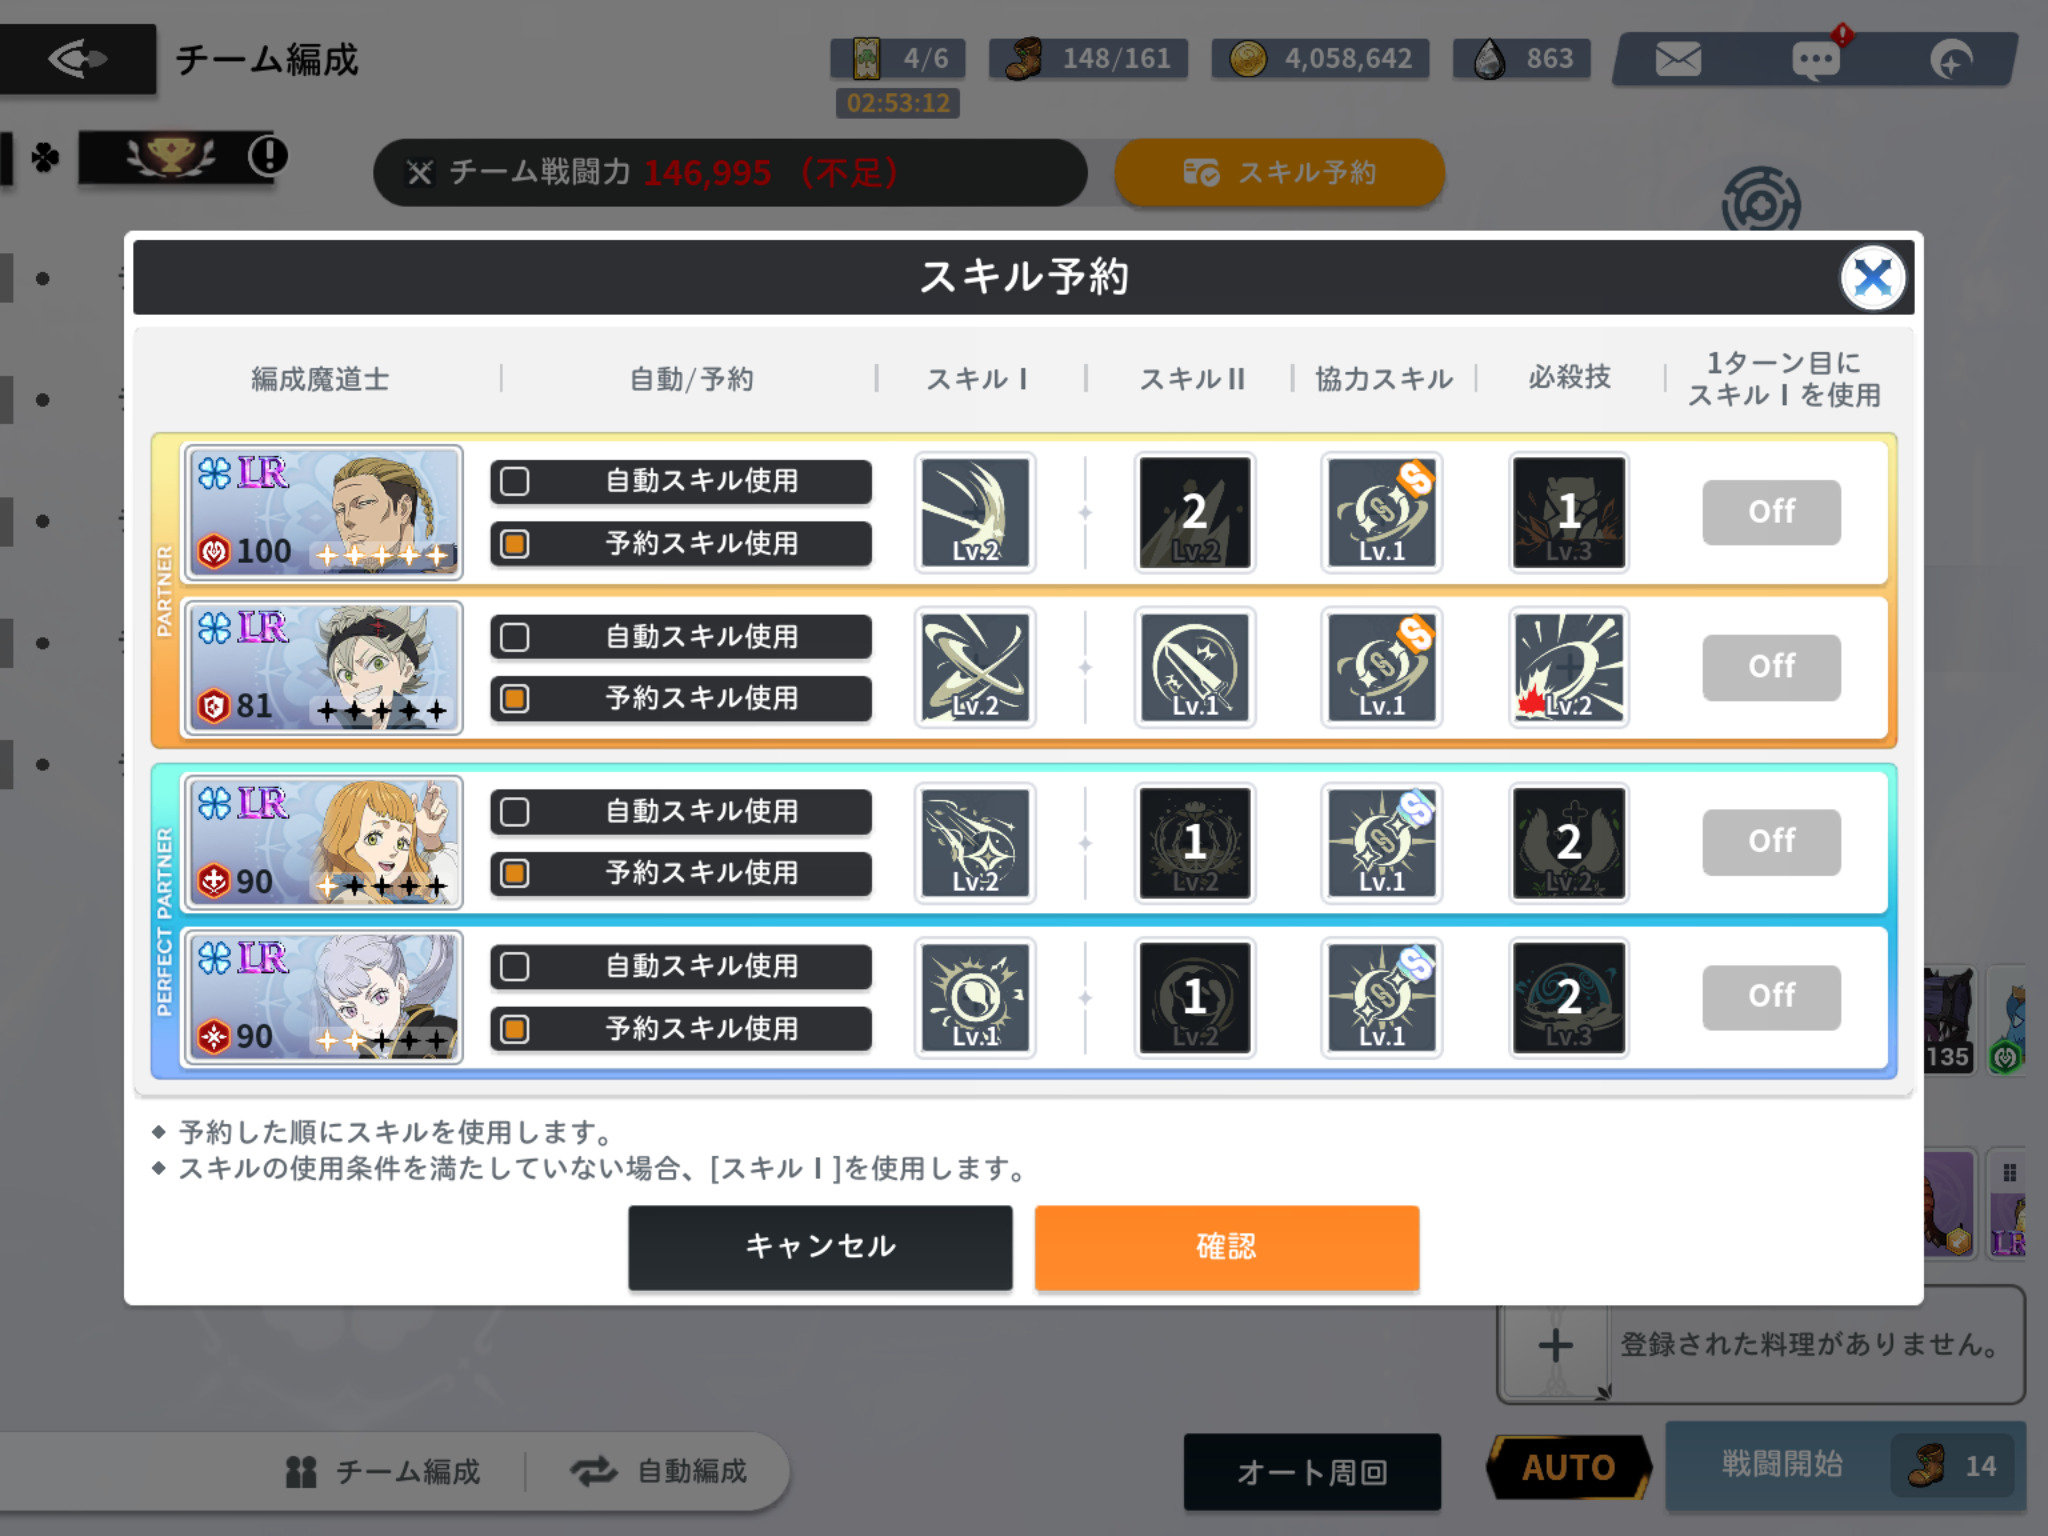Select the level 81 Asta character thumbnail

click(x=322, y=667)
